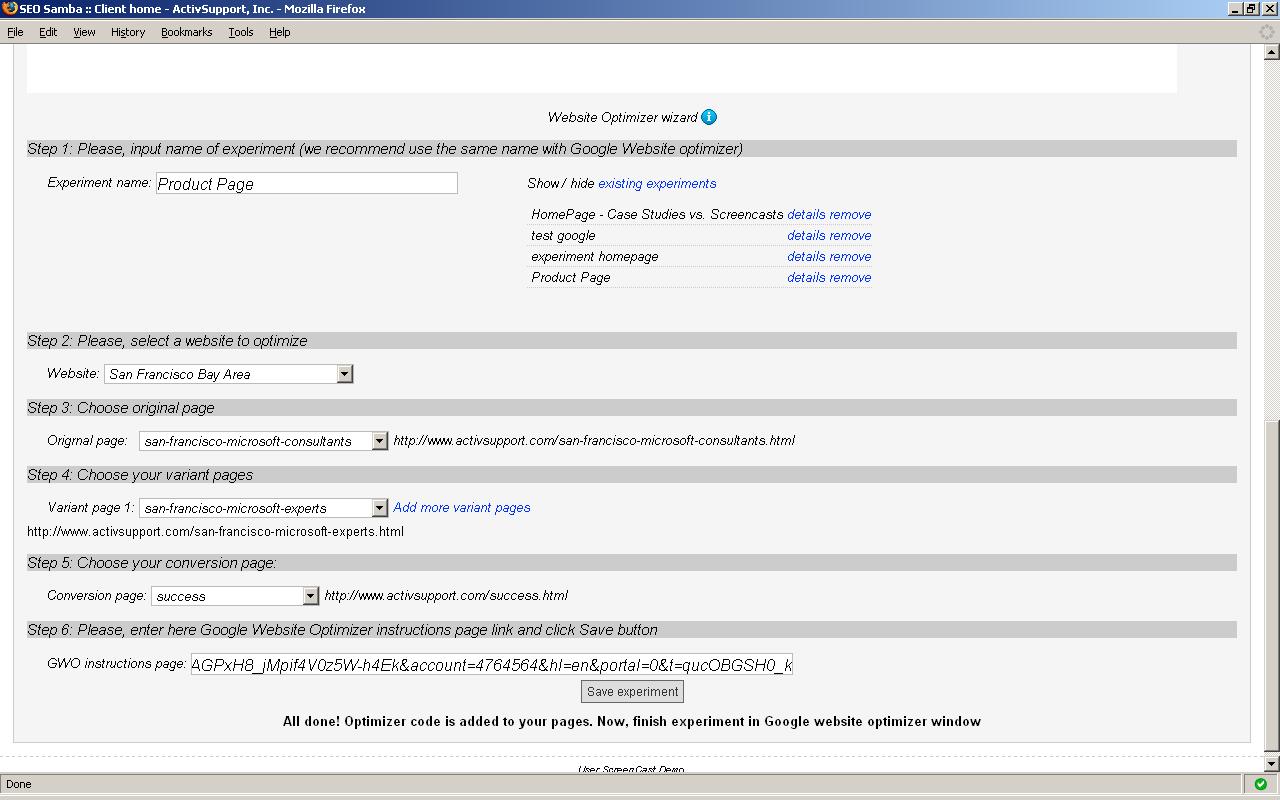This screenshot has height=800, width=1280.
Task: Open the Edit menu
Action: pos(48,32)
